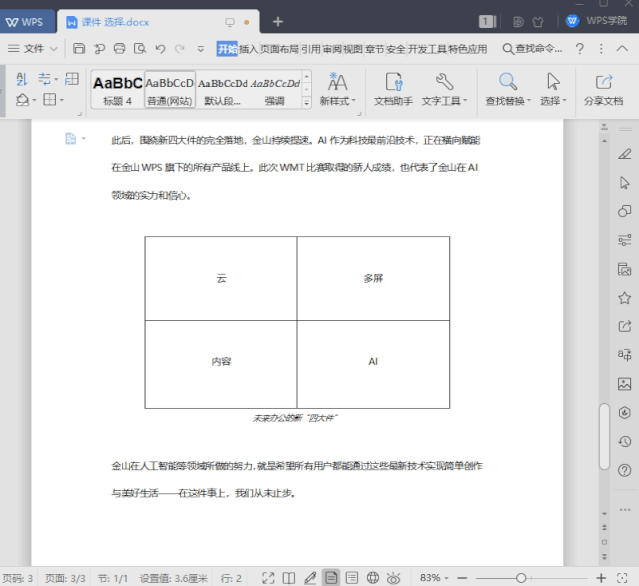Viewport: 639px width, 586px height.
Task: Click the picture icon in right sidebar
Action: 624,384
